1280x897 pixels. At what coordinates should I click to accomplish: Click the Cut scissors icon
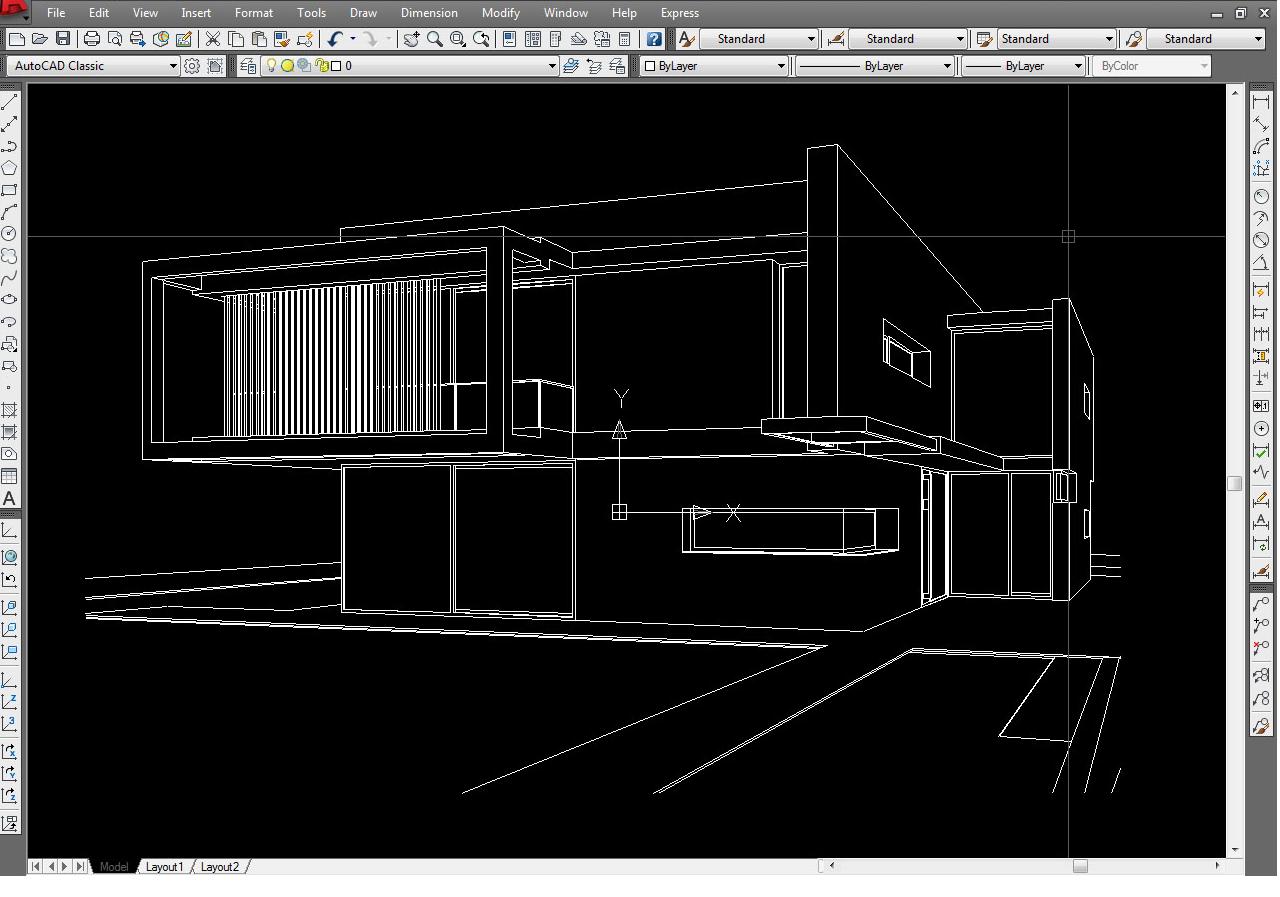coord(212,39)
